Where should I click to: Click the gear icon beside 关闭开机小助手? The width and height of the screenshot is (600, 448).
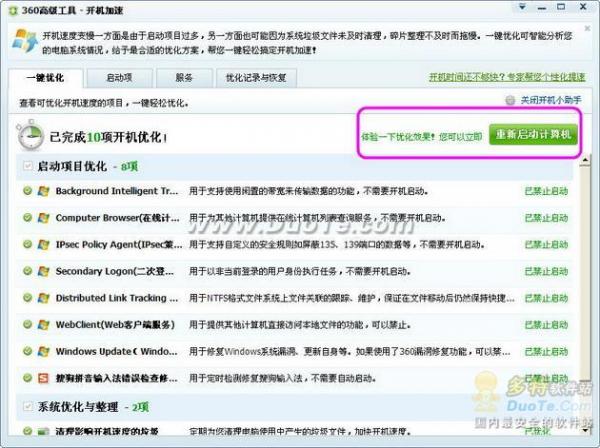[x=510, y=101]
